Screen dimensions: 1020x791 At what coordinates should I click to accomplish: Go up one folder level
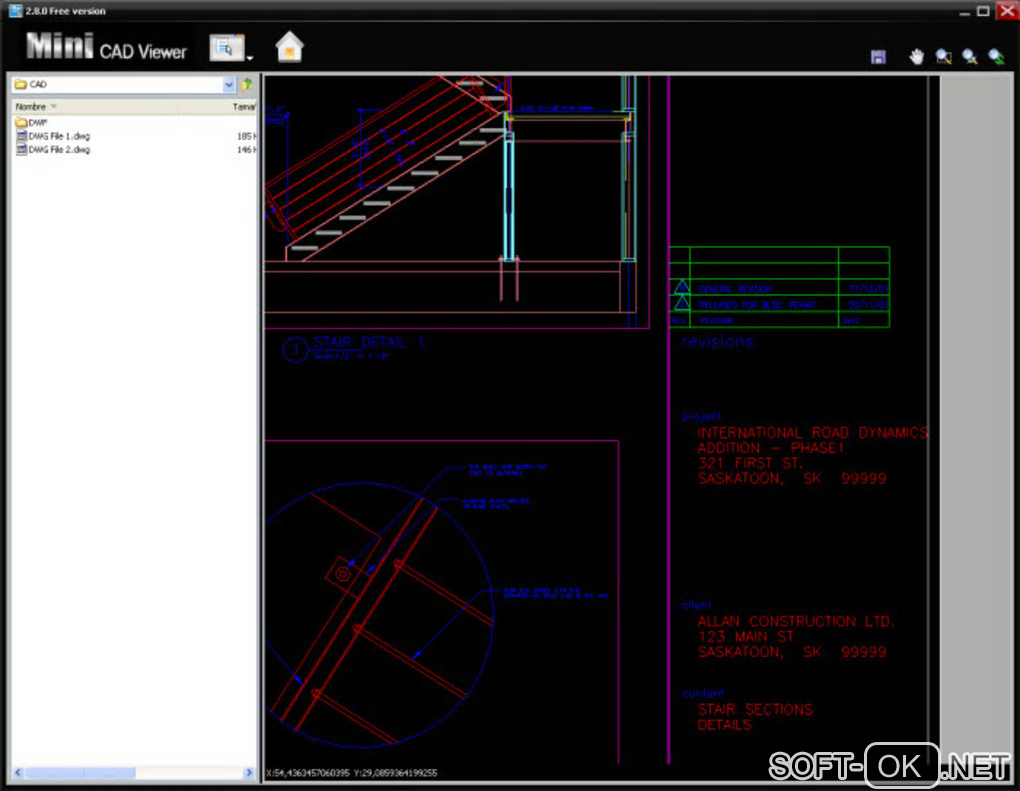pyautogui.click(x=247, y=85)
